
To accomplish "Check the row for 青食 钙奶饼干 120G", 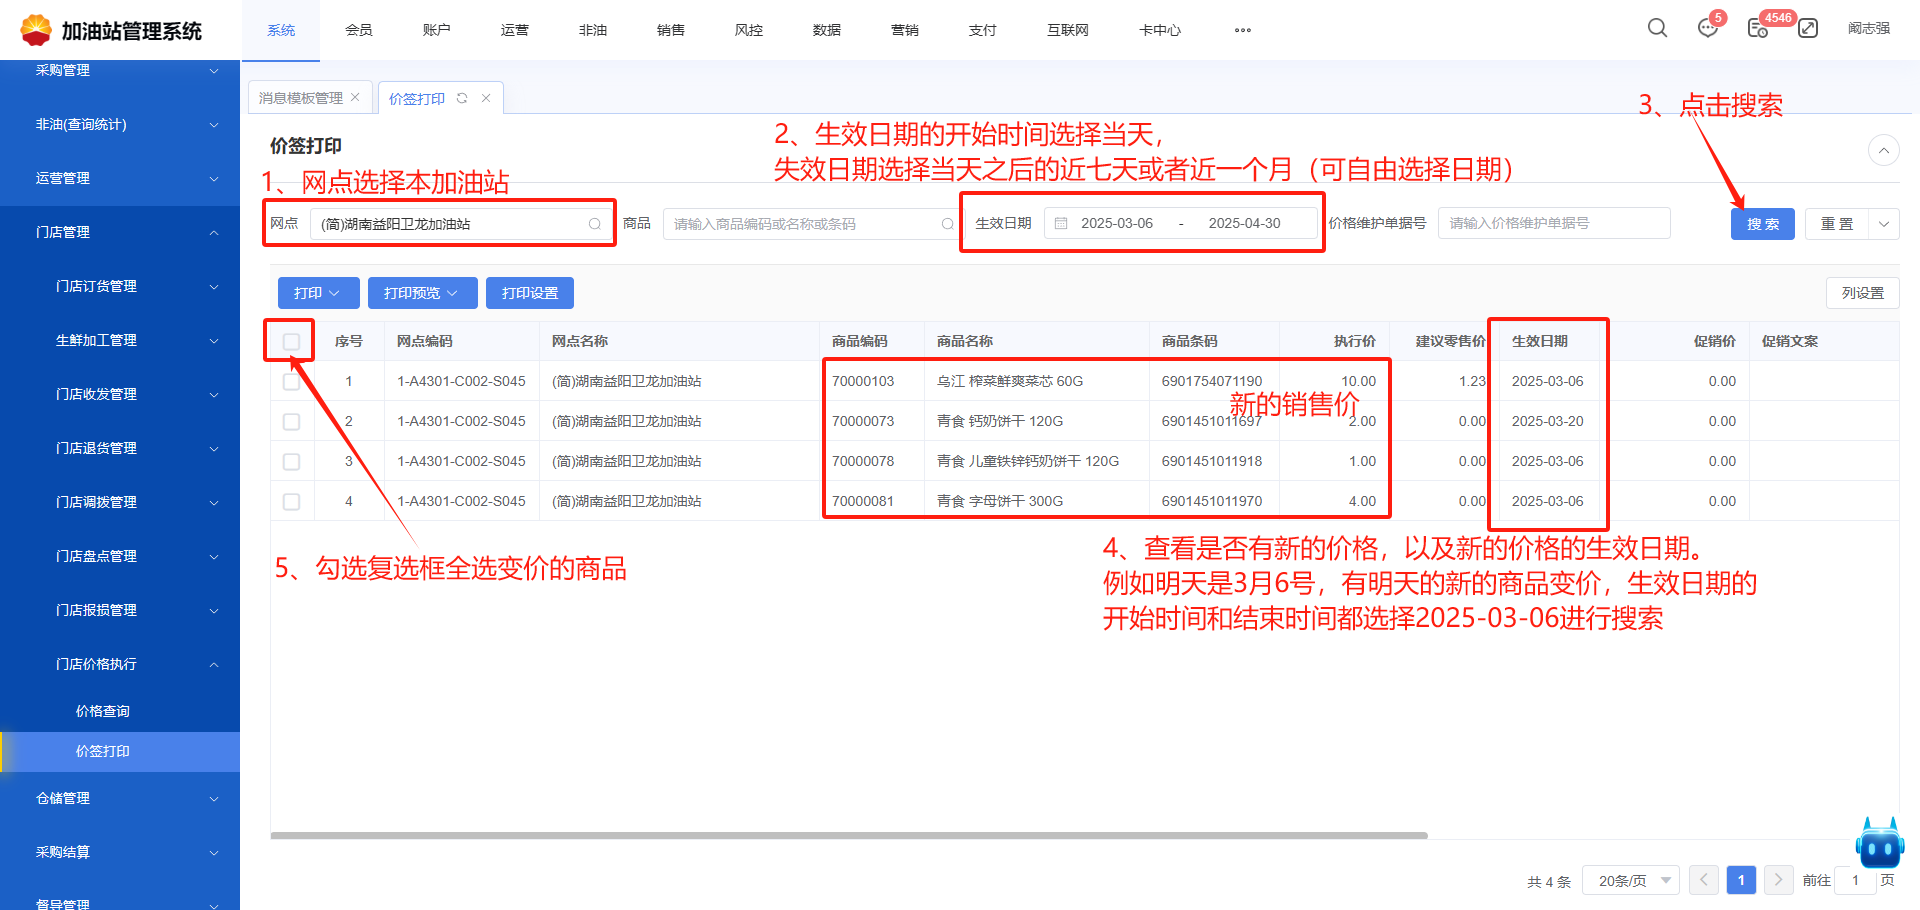I will pyautogui.click(x=291, y=422).
